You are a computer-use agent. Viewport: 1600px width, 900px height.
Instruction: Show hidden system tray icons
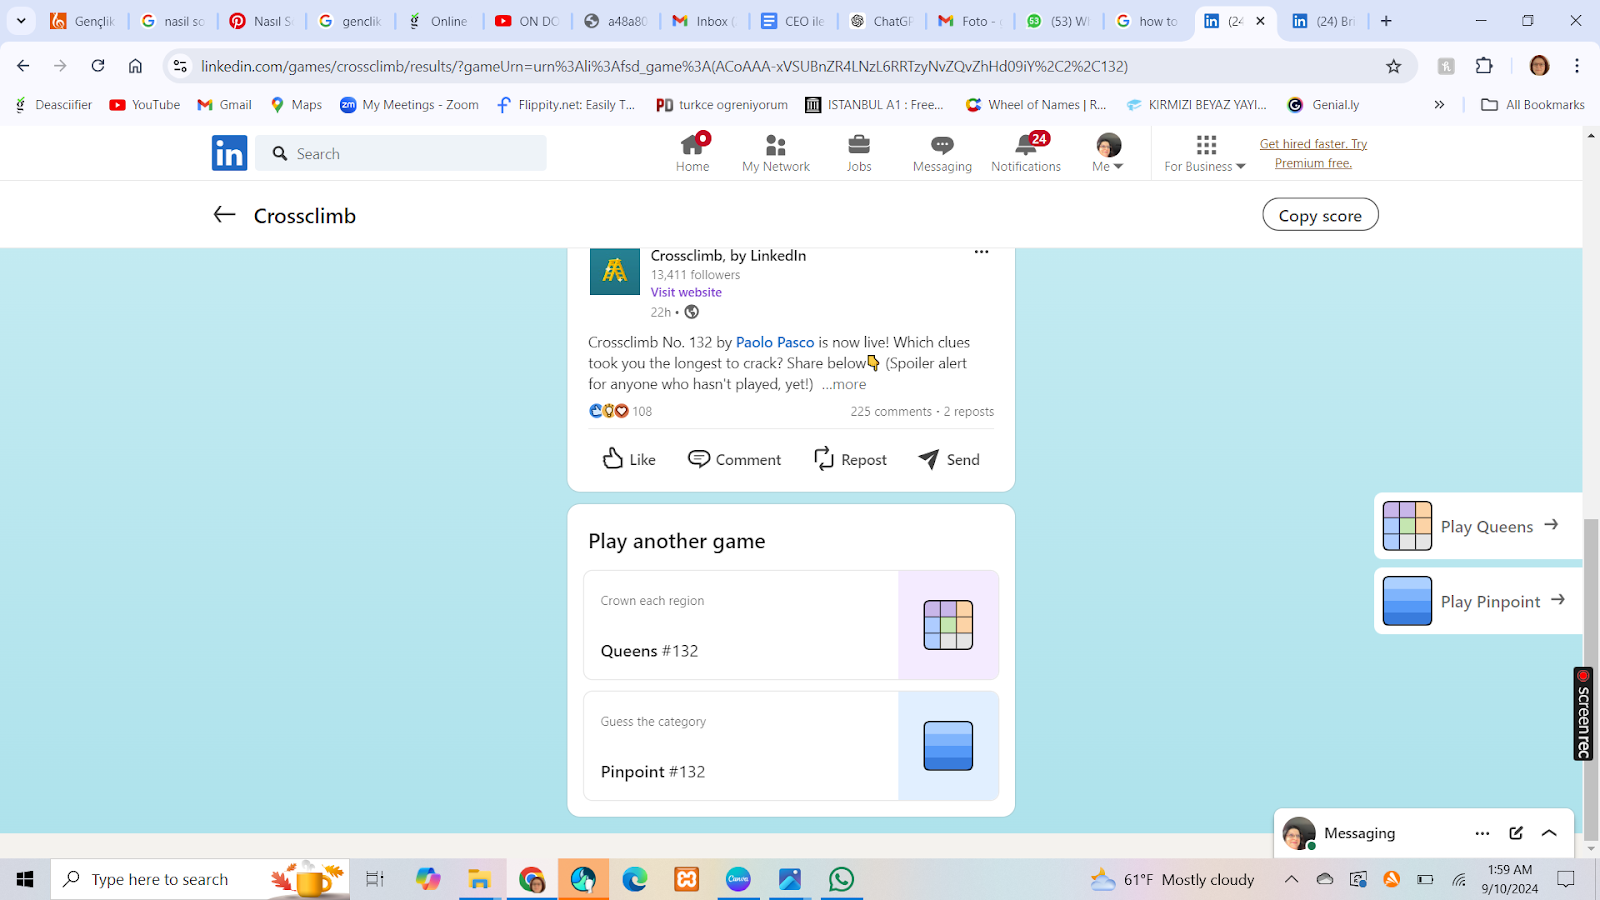coord(1292,879)
